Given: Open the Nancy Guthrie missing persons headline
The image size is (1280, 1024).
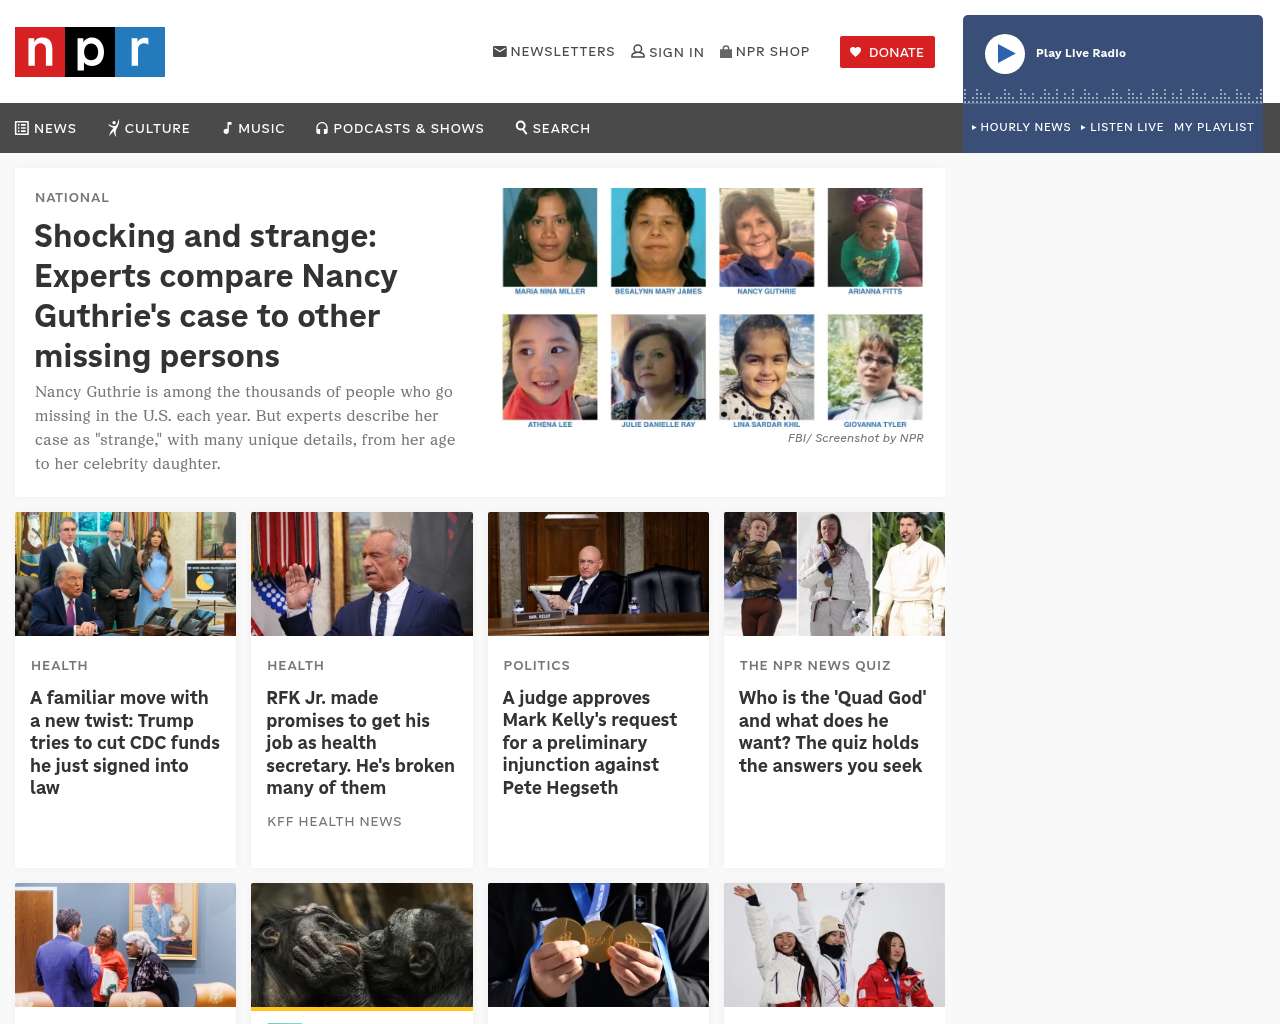Looking at the screenshot, I should click(x=216, y=296).
